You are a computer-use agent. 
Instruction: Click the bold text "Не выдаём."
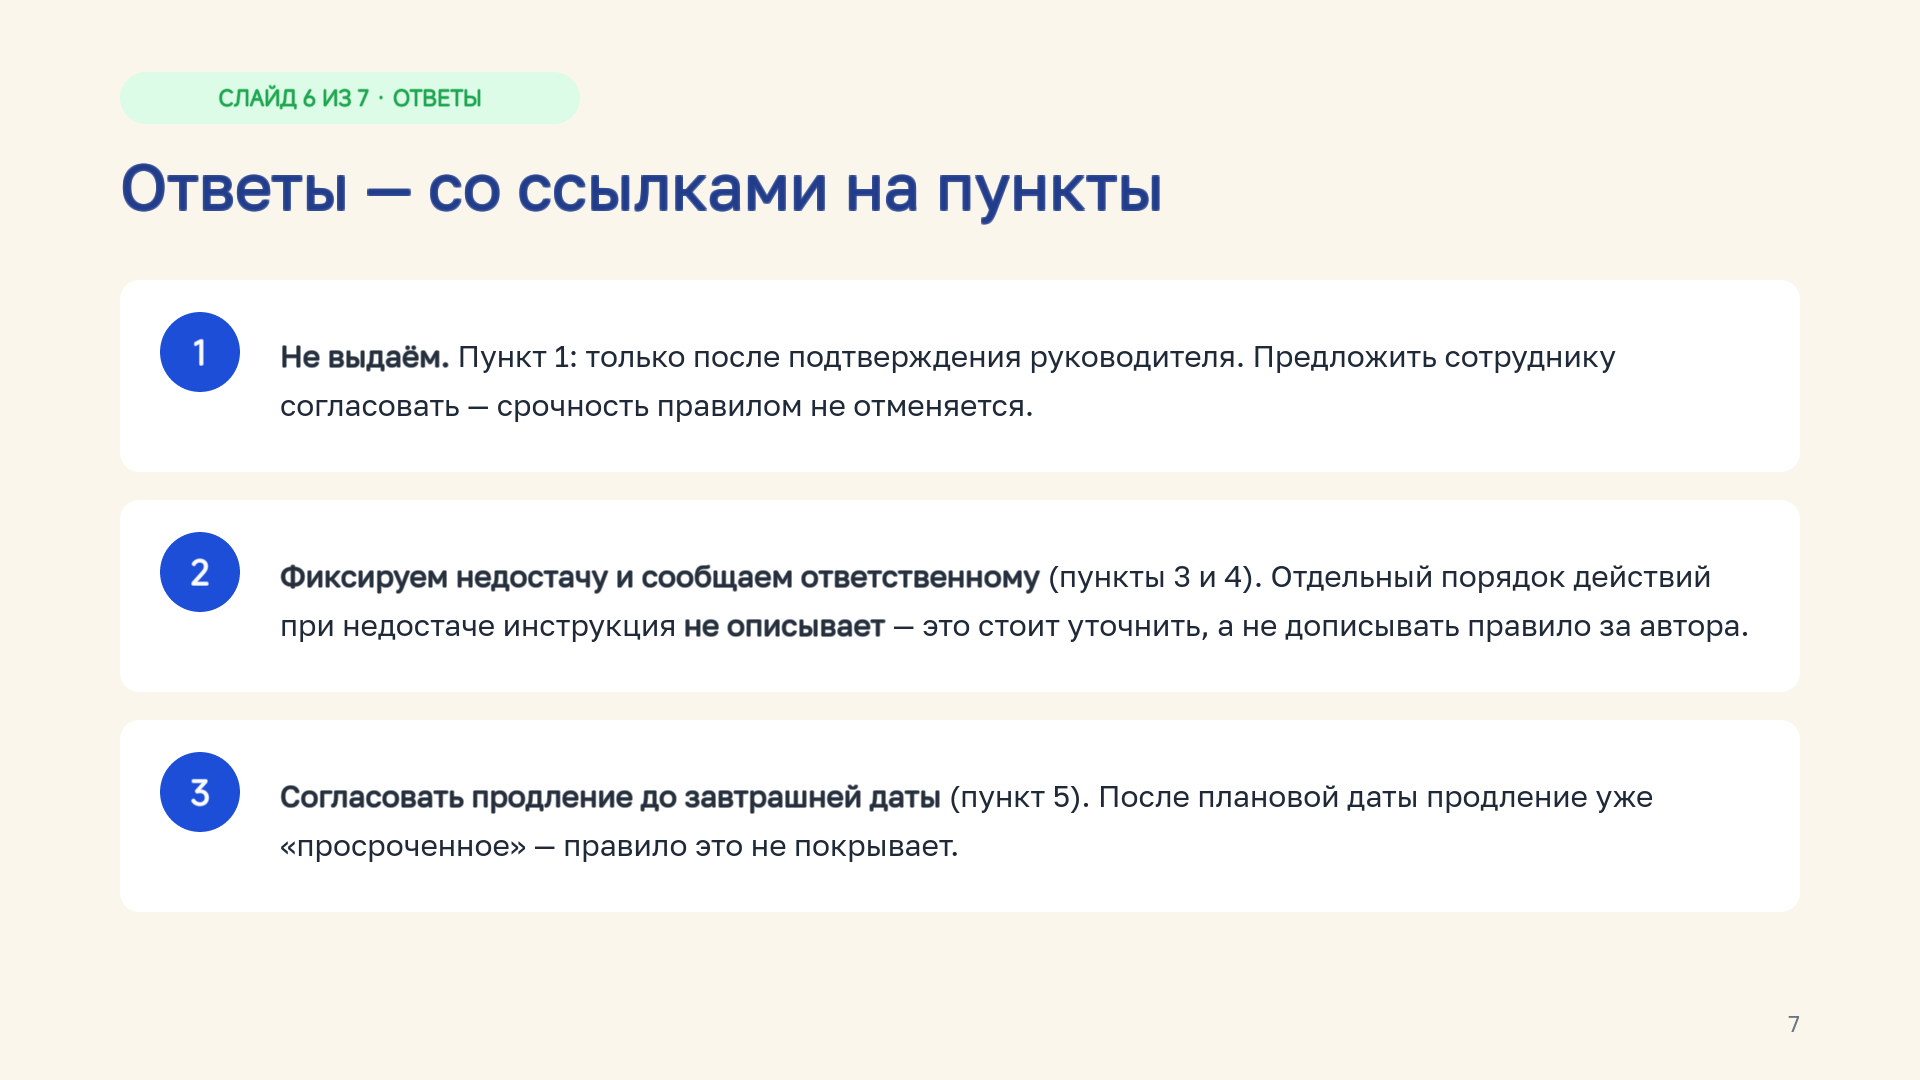[x=364, y=357]
